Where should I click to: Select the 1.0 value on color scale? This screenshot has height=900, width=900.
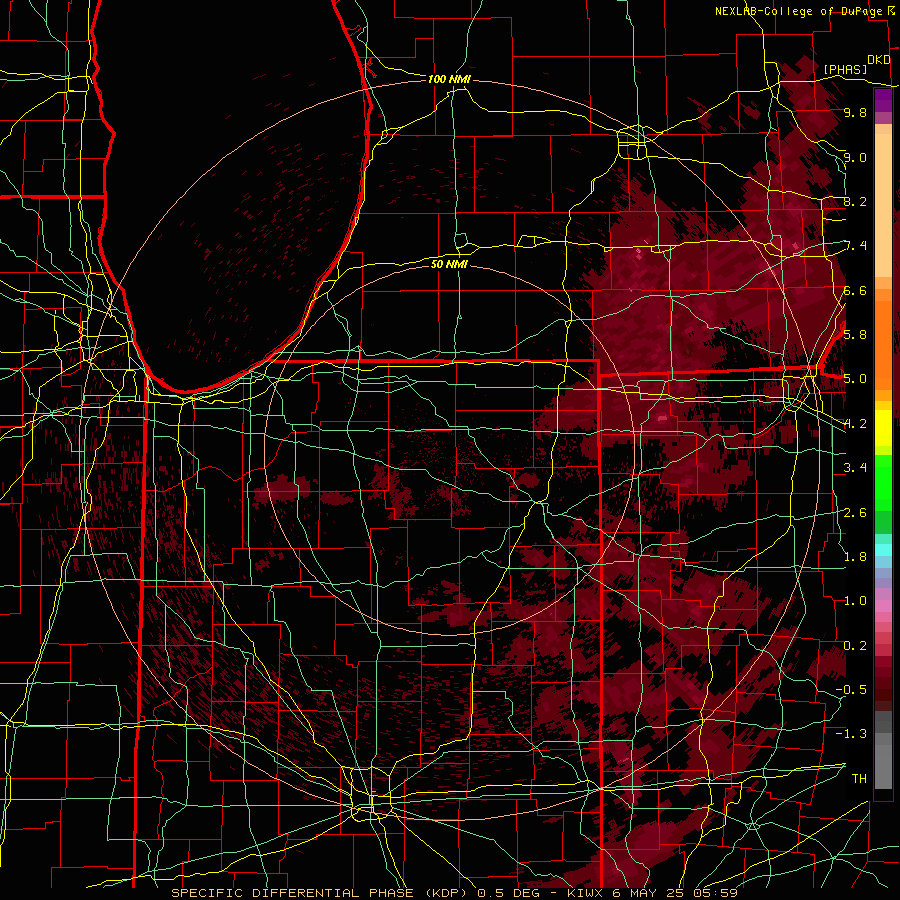point(855,601)
